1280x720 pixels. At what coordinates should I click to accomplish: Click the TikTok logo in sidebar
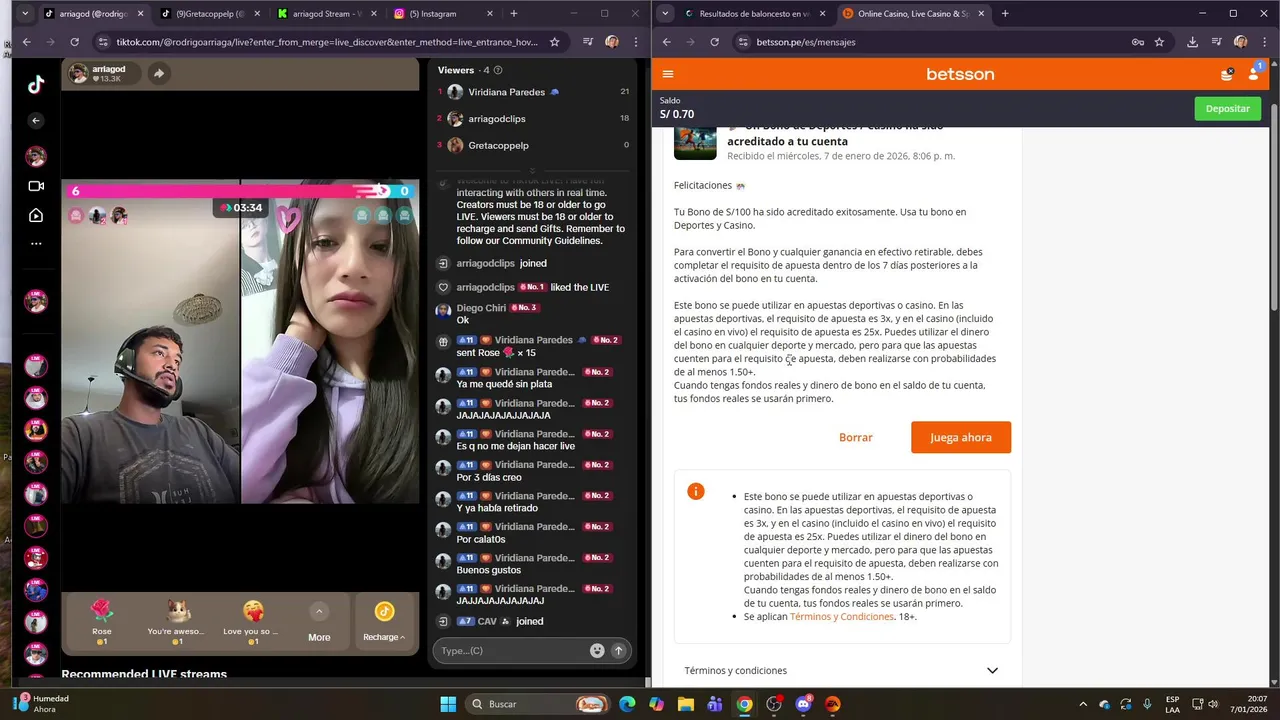(x=36, y=84)
